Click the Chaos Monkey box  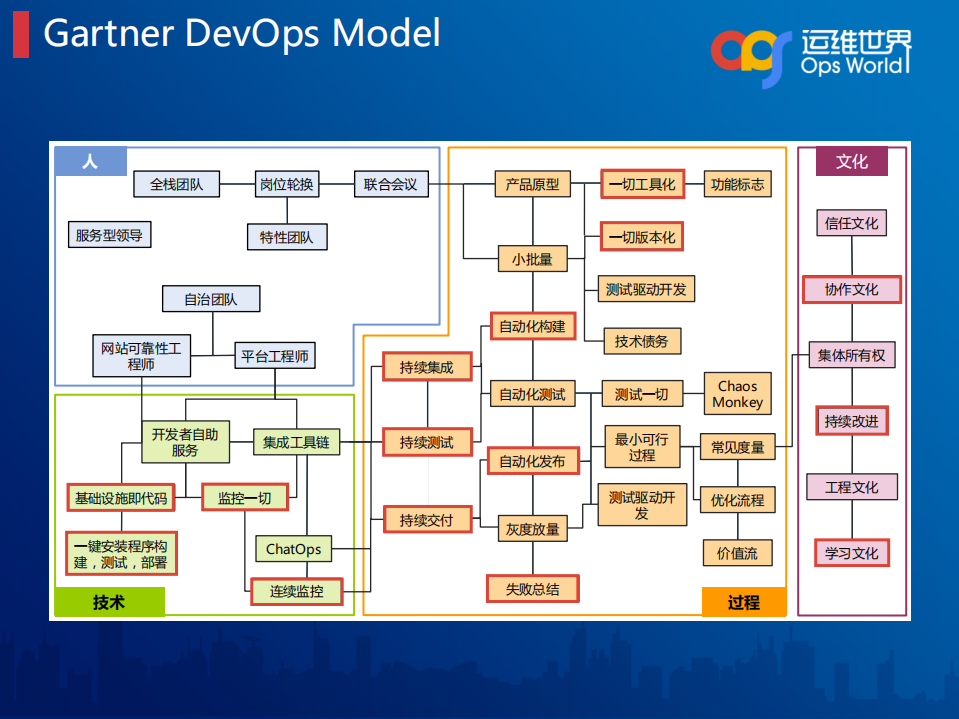click(738, 394)
